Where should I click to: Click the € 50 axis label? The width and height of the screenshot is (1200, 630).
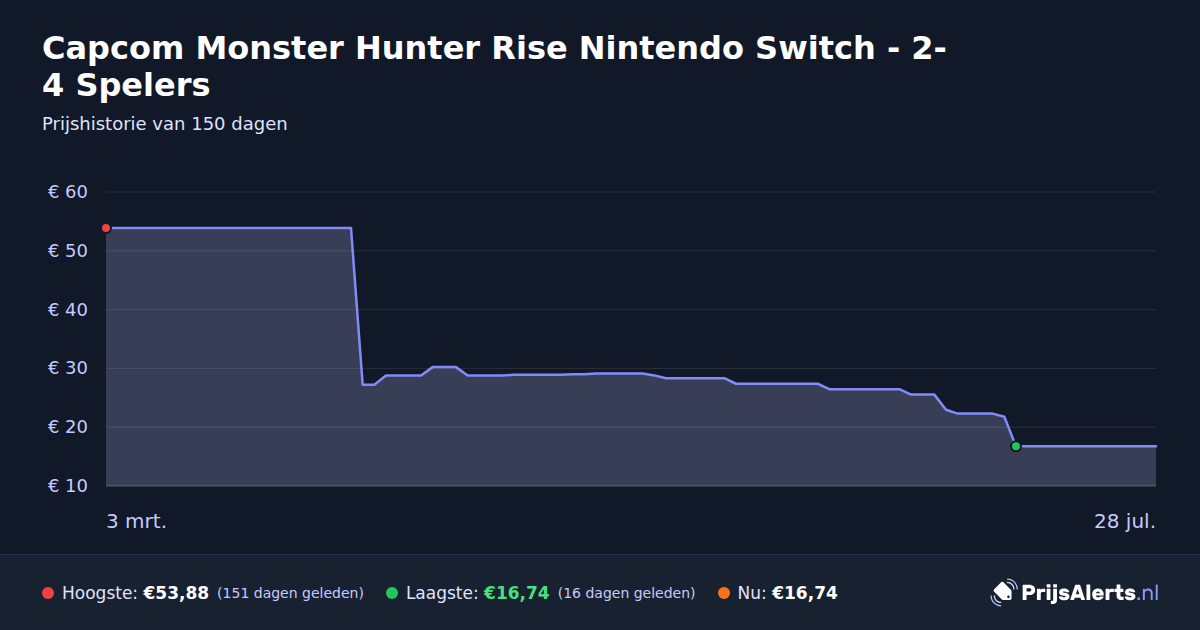(68, 251)
